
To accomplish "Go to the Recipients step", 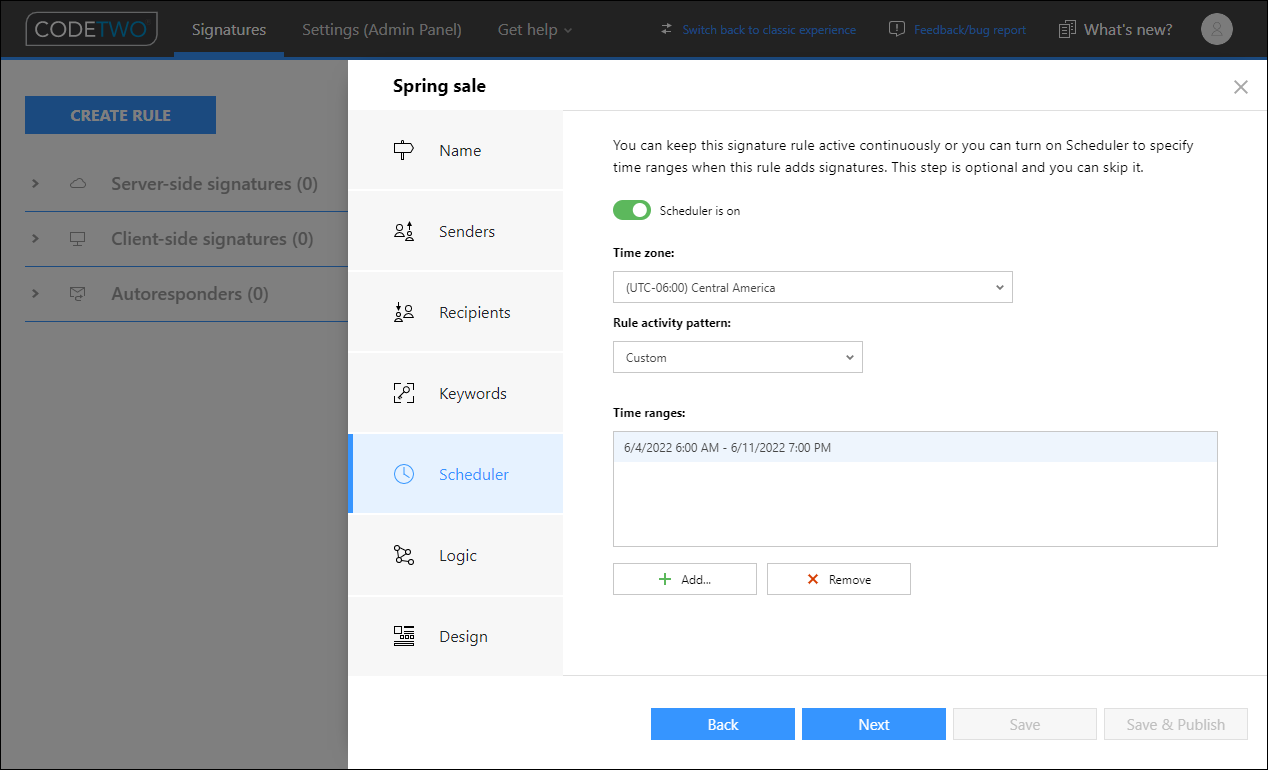I will tap(456, 313).
